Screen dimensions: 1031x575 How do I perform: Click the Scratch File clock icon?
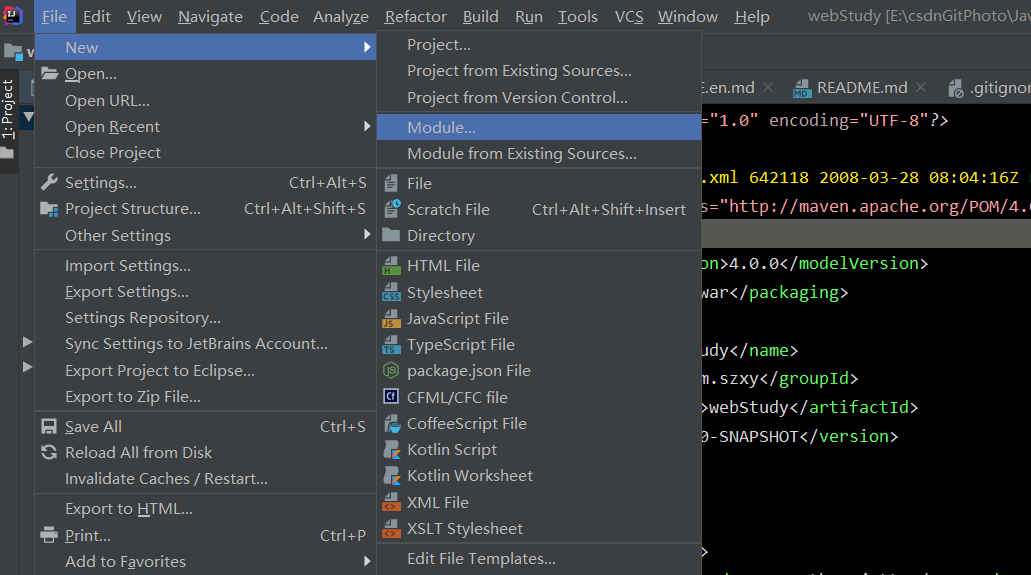click(392, 209)
